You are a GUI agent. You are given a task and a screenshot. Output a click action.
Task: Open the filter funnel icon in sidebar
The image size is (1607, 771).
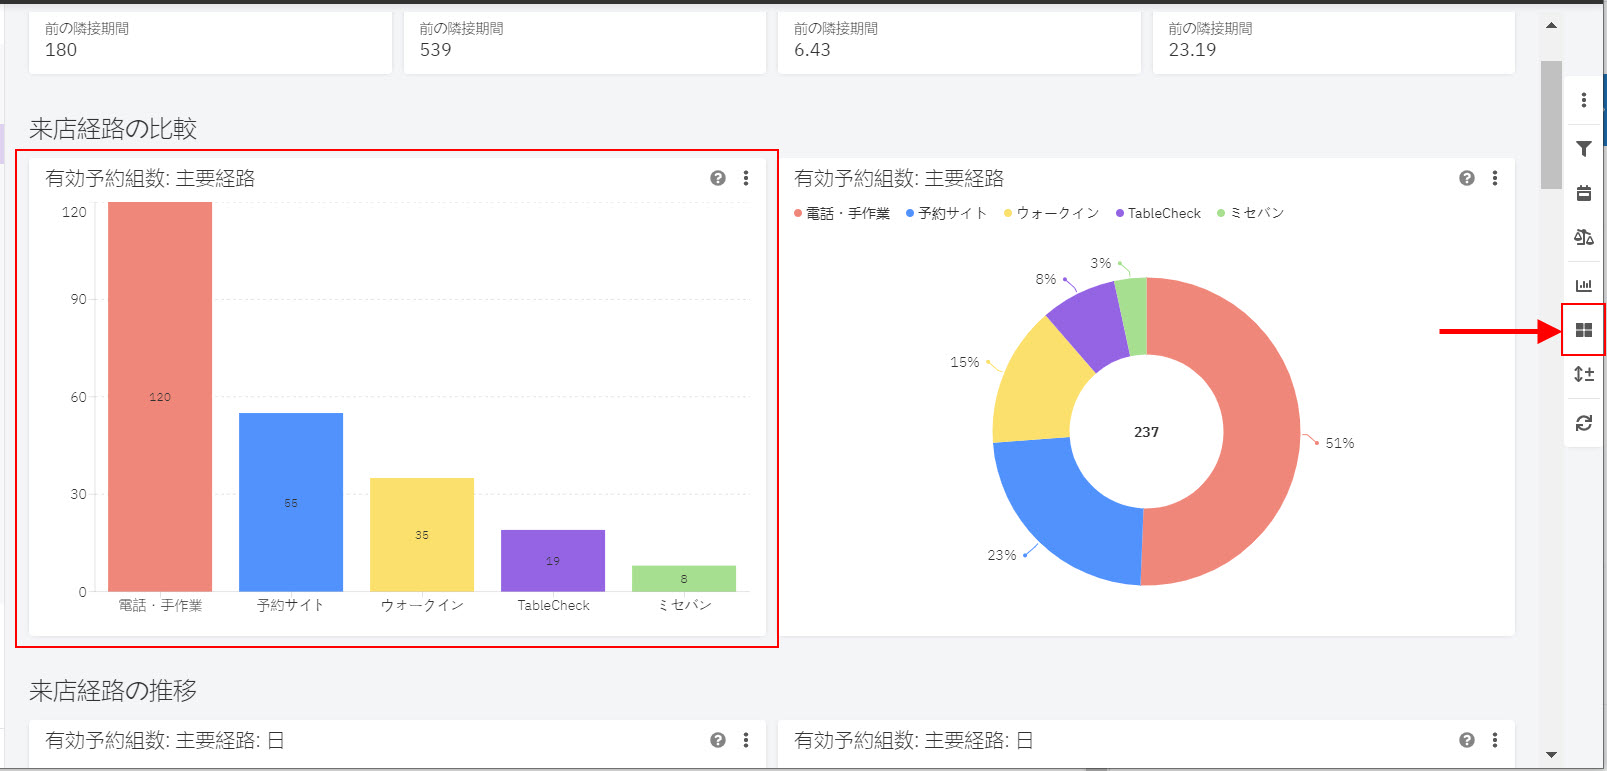[x=1584, y=148]
